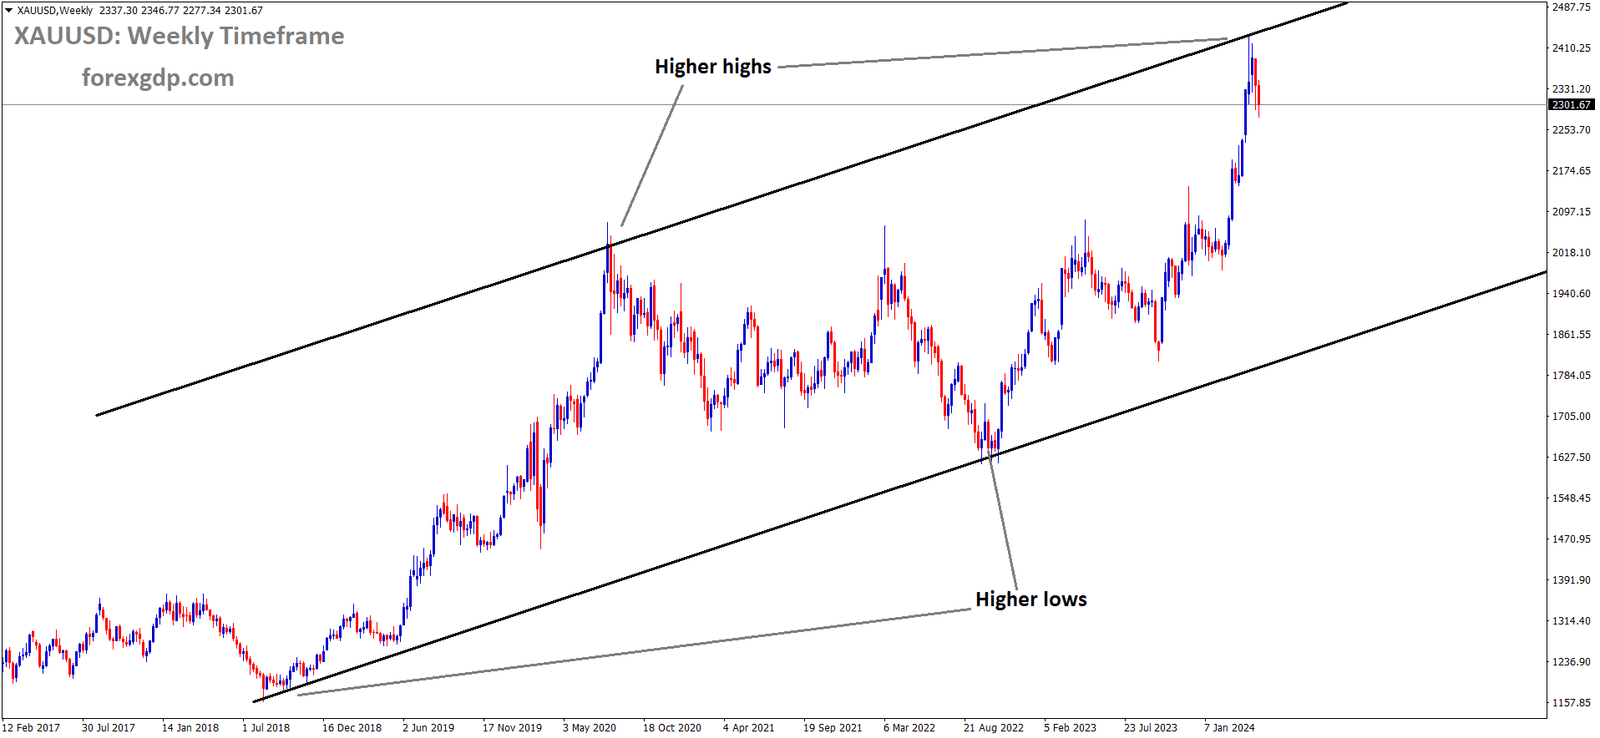1600x738 pixels.
Task: Click the '5 Feb 2023' date label
Action: pos(1070,728)
